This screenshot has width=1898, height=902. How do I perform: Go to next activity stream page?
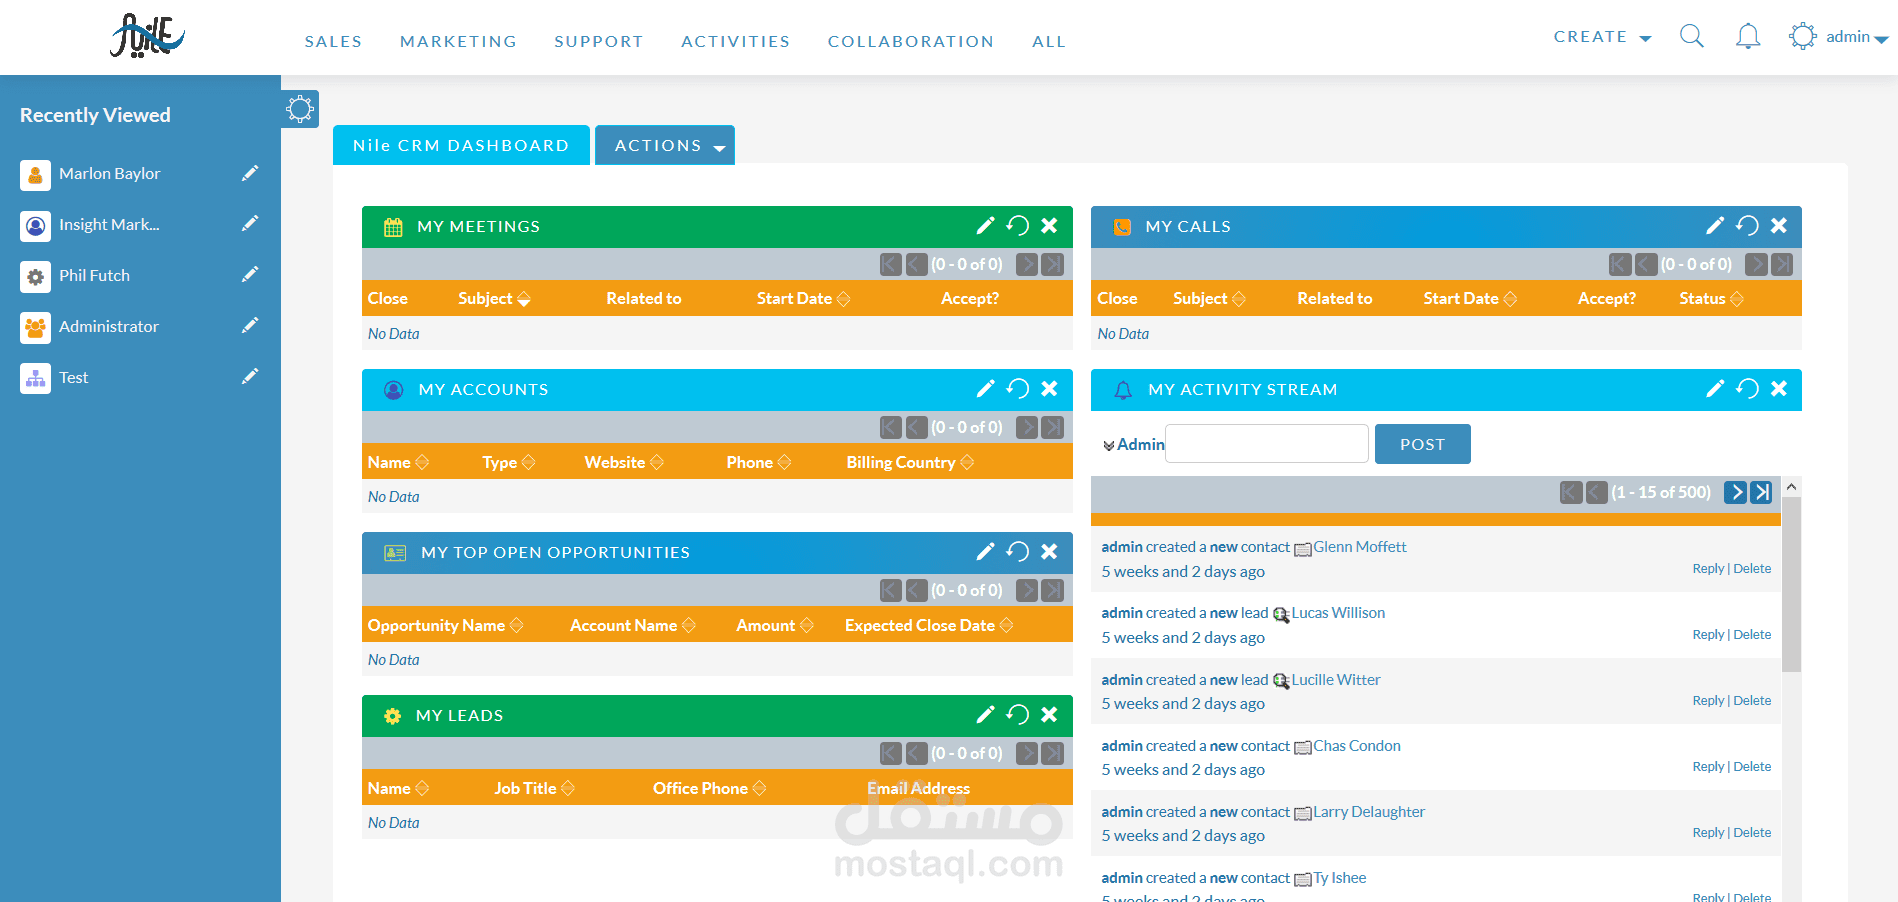(1735, 492)
